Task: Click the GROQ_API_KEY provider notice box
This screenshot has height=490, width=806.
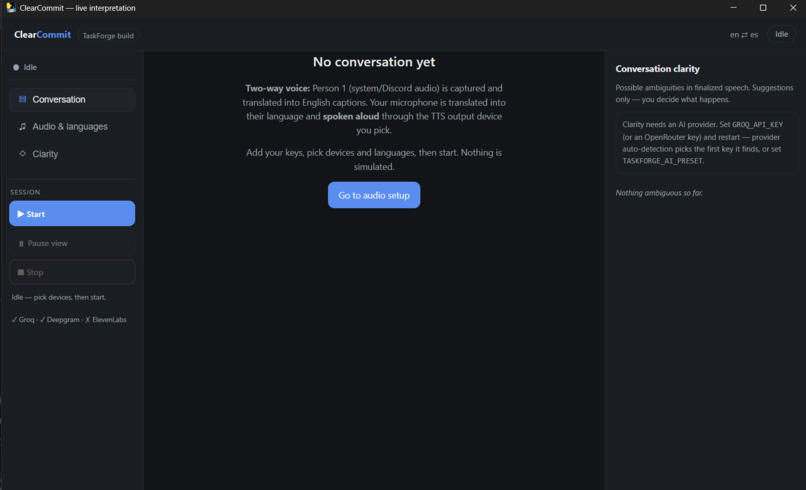Action: [706, 142]
